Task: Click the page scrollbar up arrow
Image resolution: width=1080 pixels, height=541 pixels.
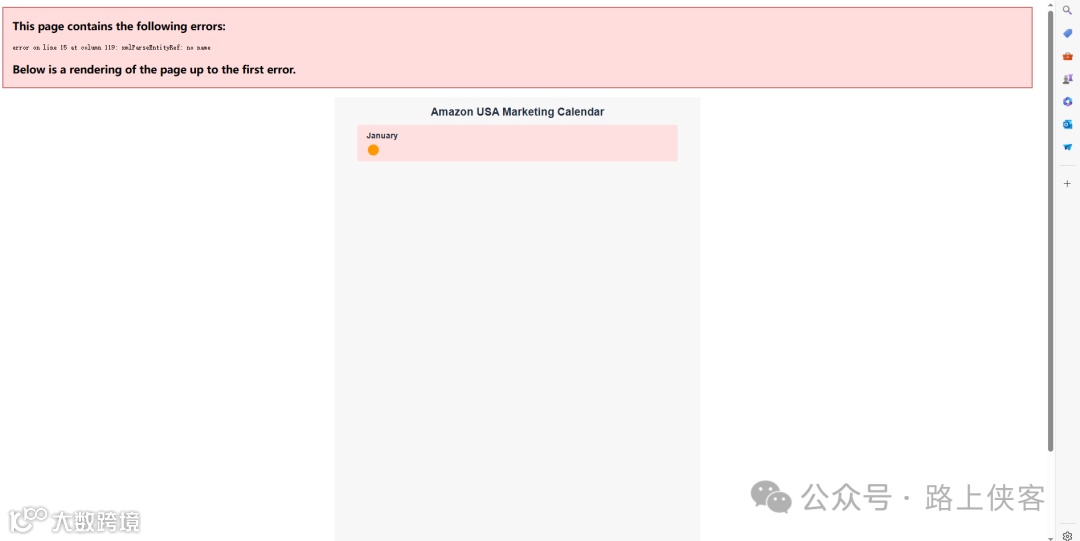Action: pyautogui.click(x=1050, y=5)
